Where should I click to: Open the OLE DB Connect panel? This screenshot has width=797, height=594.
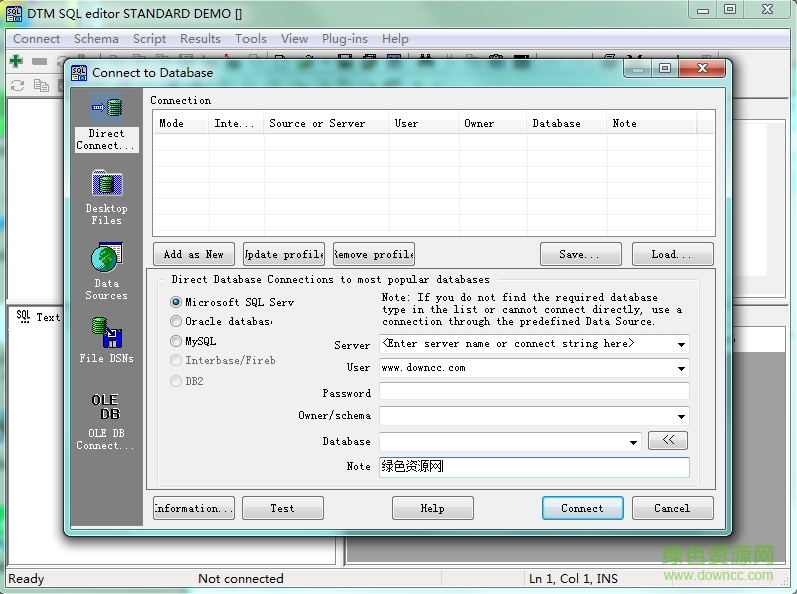106,422
